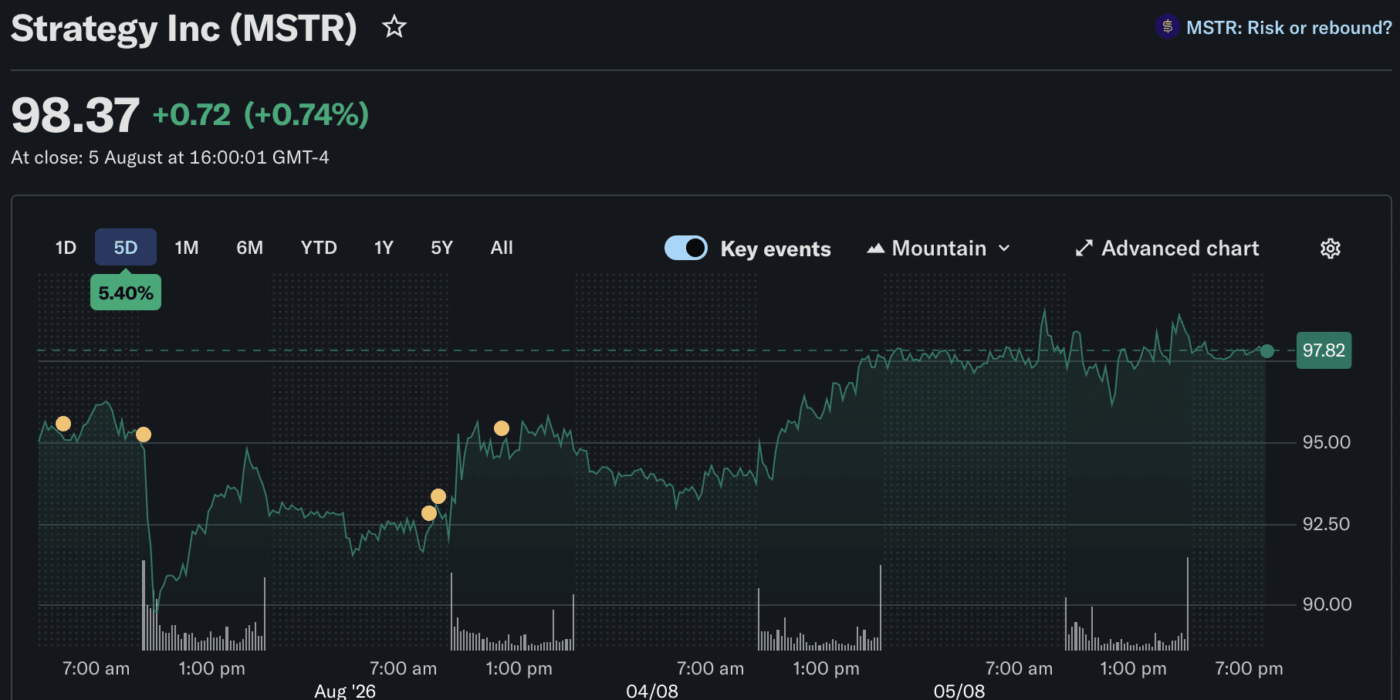Click the purple dollar icon beside MSTR question

pyautogui.click(x=1166, y=27)
